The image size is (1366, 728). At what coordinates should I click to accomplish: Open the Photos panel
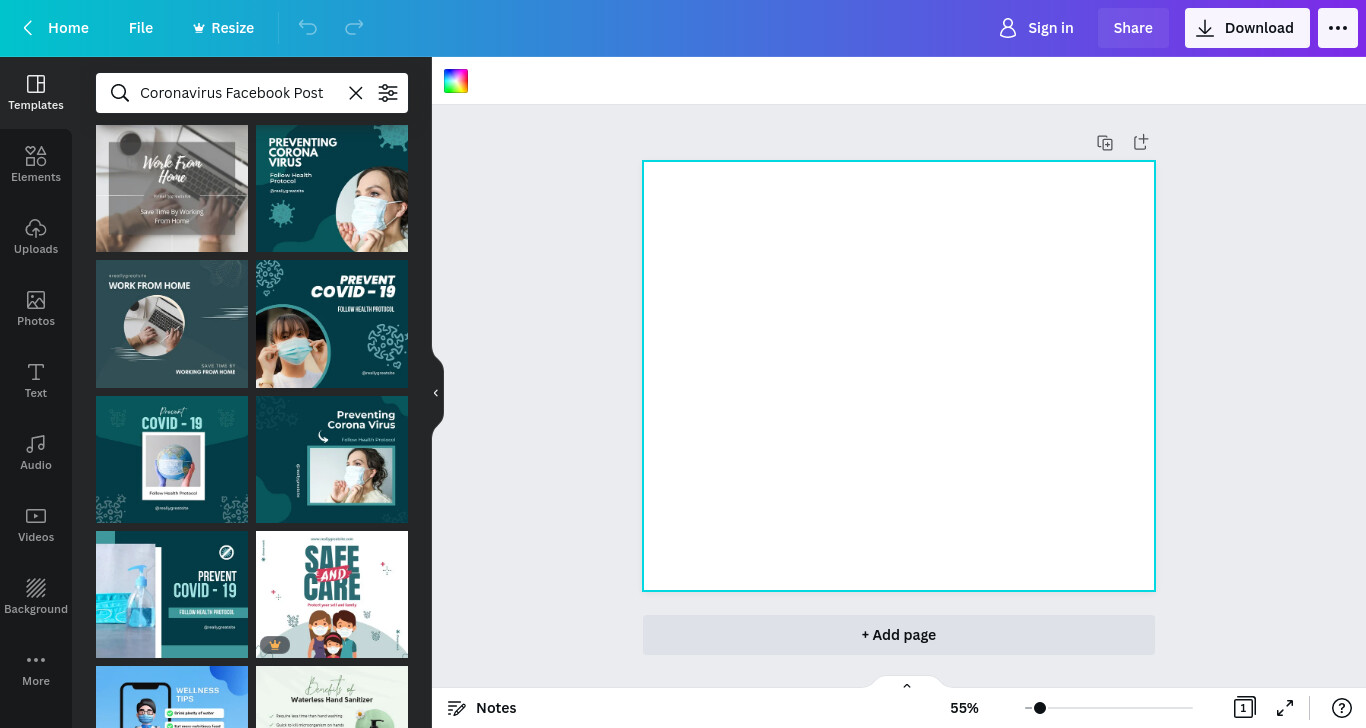tap(36, 309)
